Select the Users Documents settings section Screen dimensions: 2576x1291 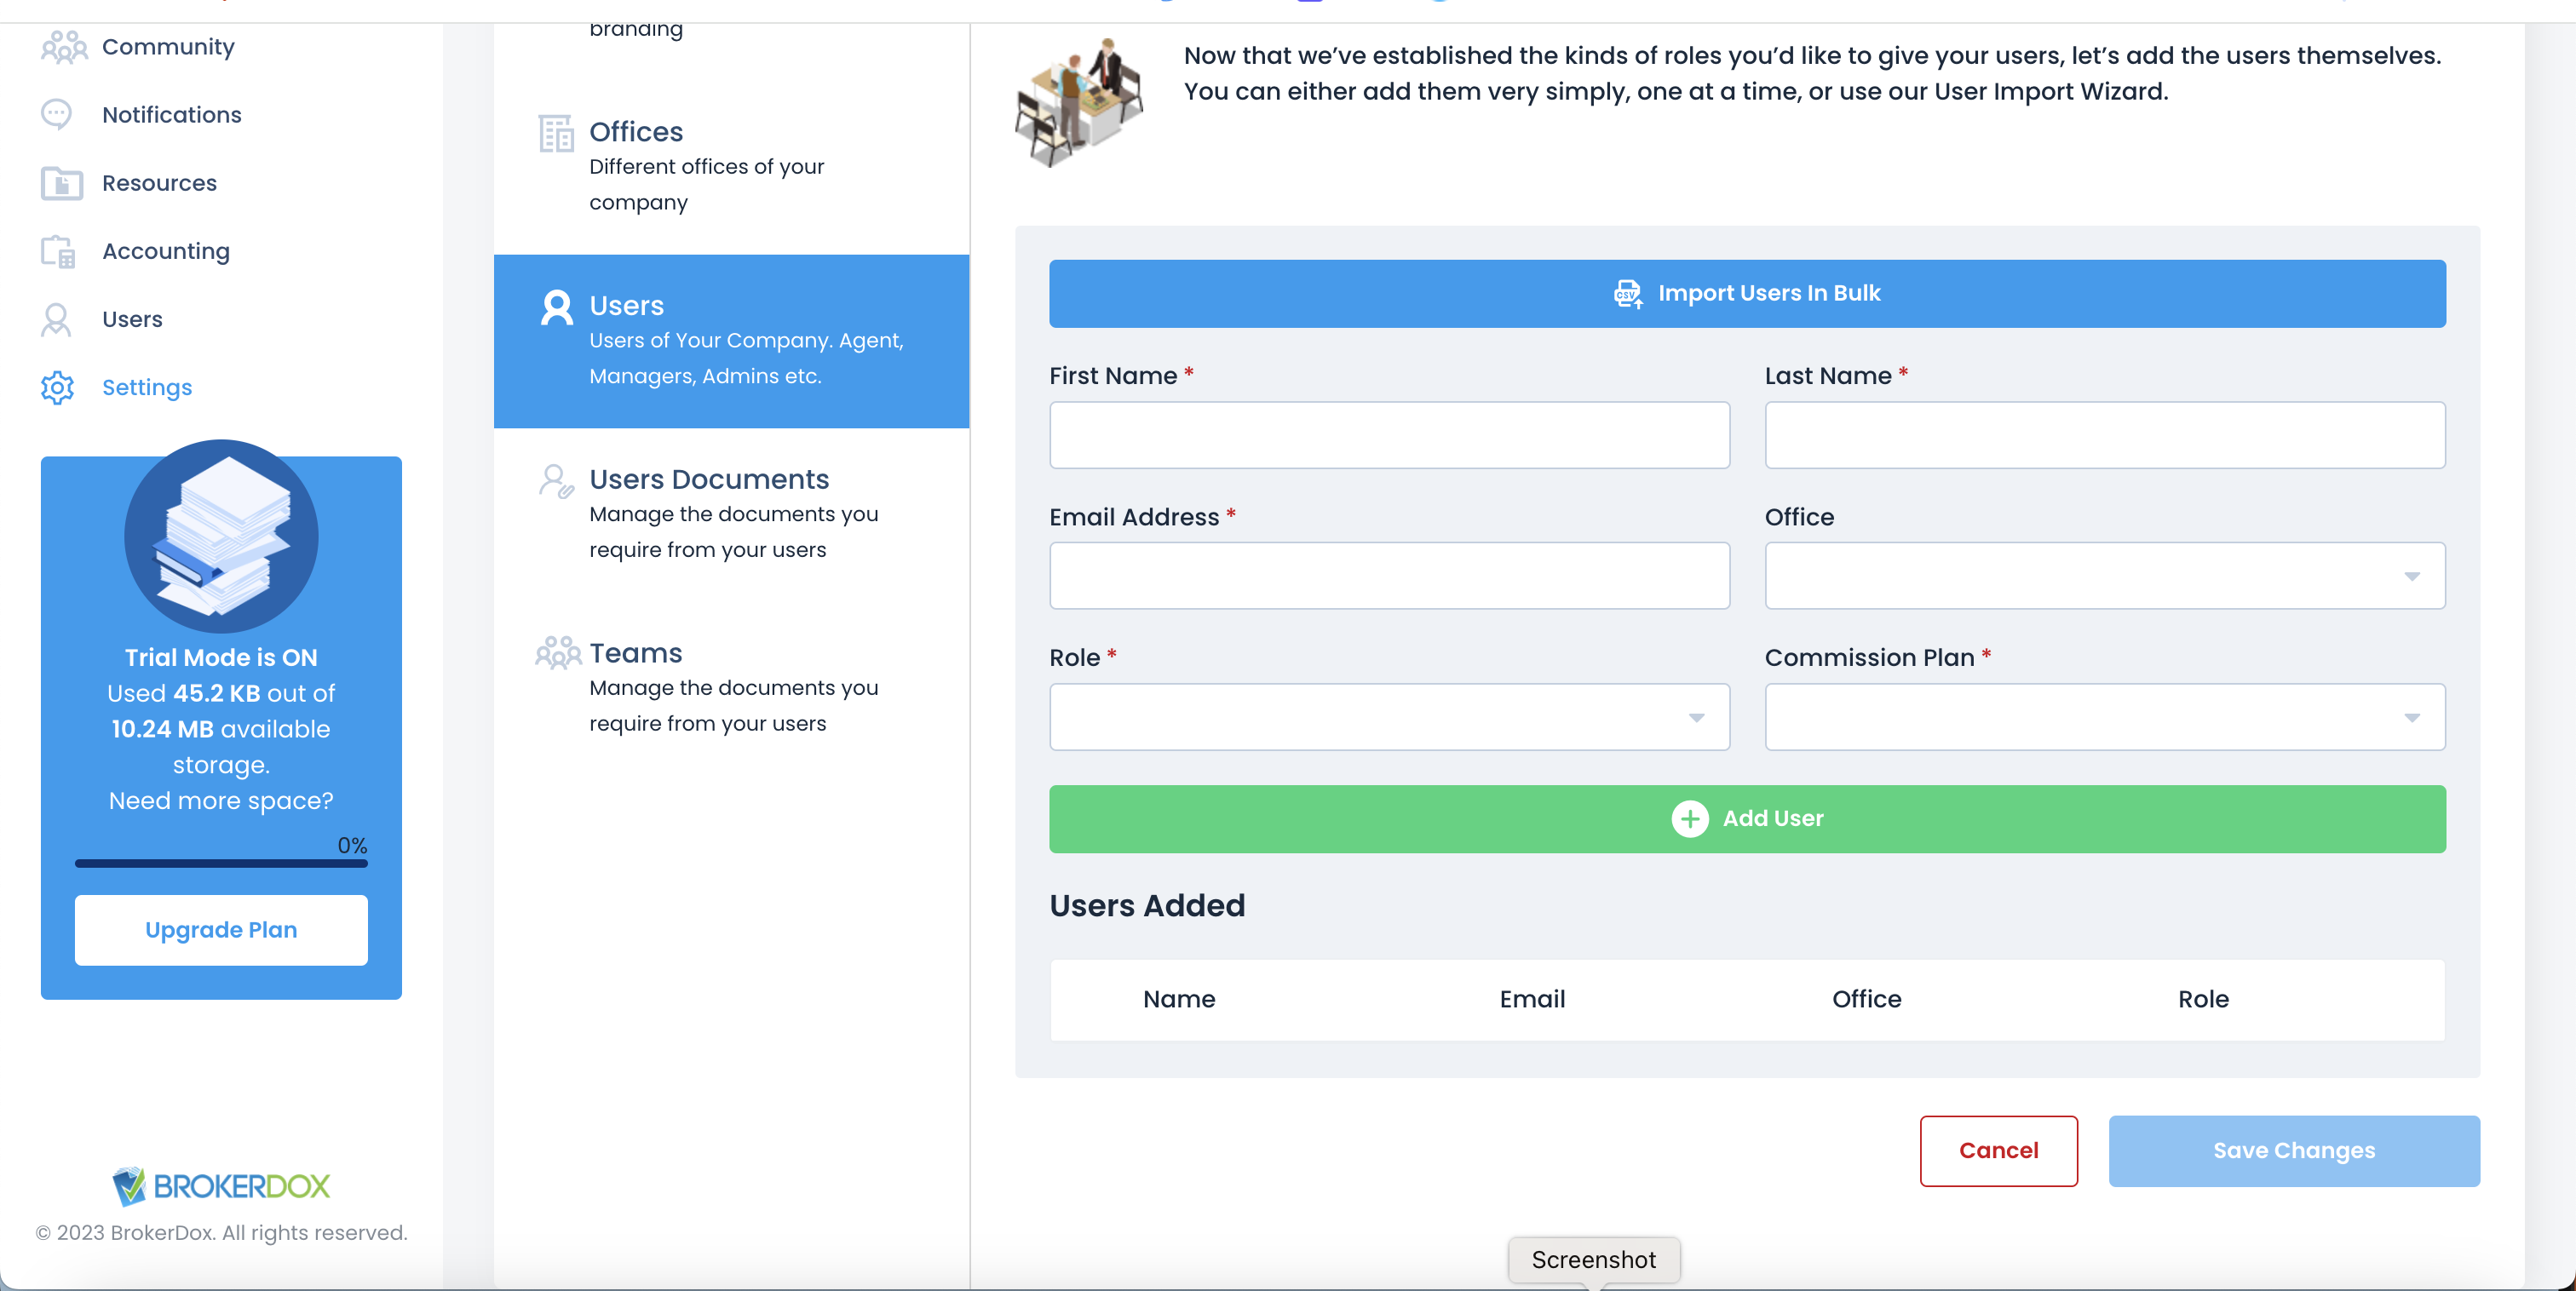(x=731, y=515)
